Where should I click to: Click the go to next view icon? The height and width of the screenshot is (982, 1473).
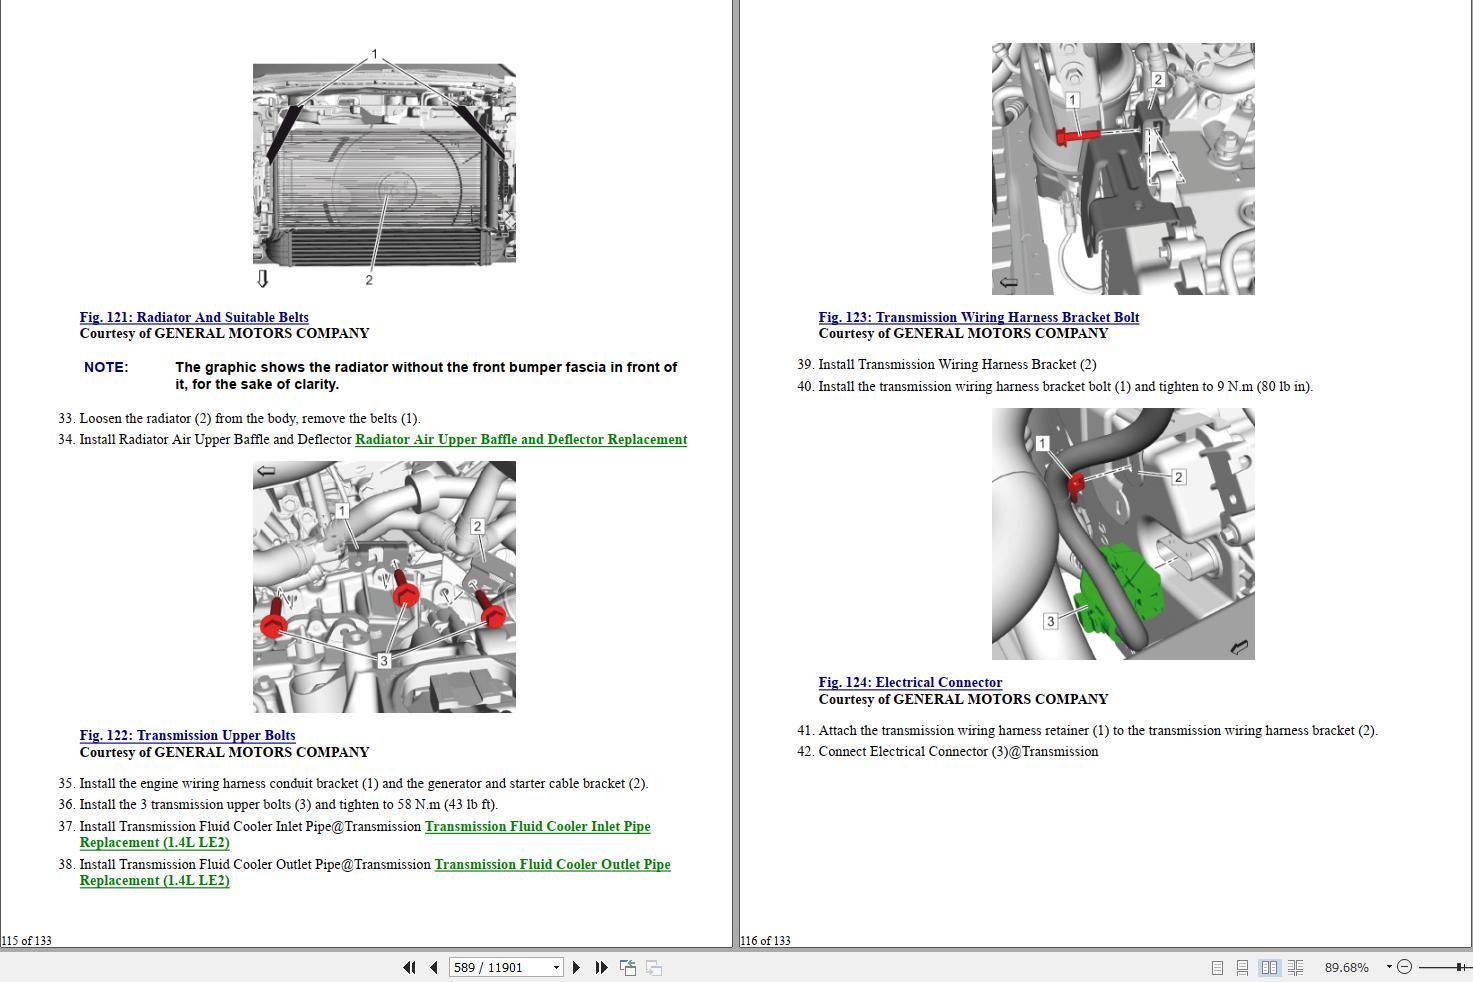coord(653,967)
